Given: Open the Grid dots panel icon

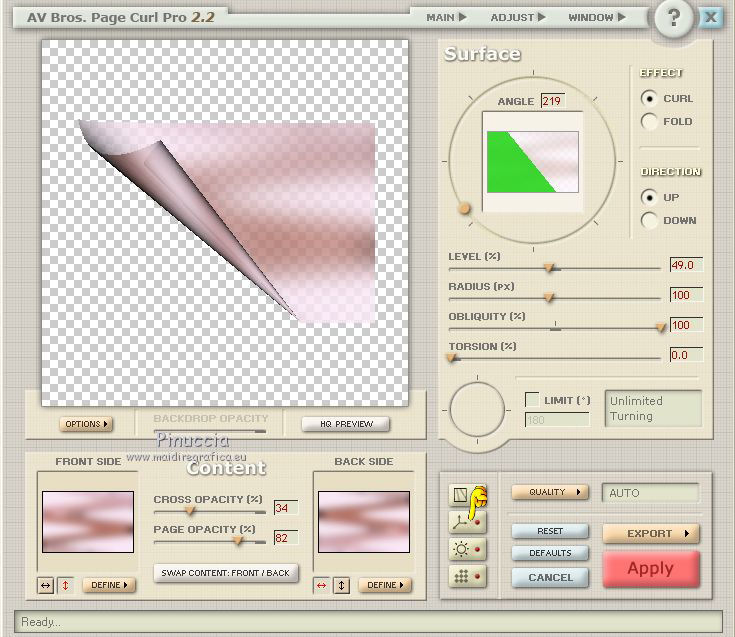Looking at the screenshot, I should click(x=467, y=576).
